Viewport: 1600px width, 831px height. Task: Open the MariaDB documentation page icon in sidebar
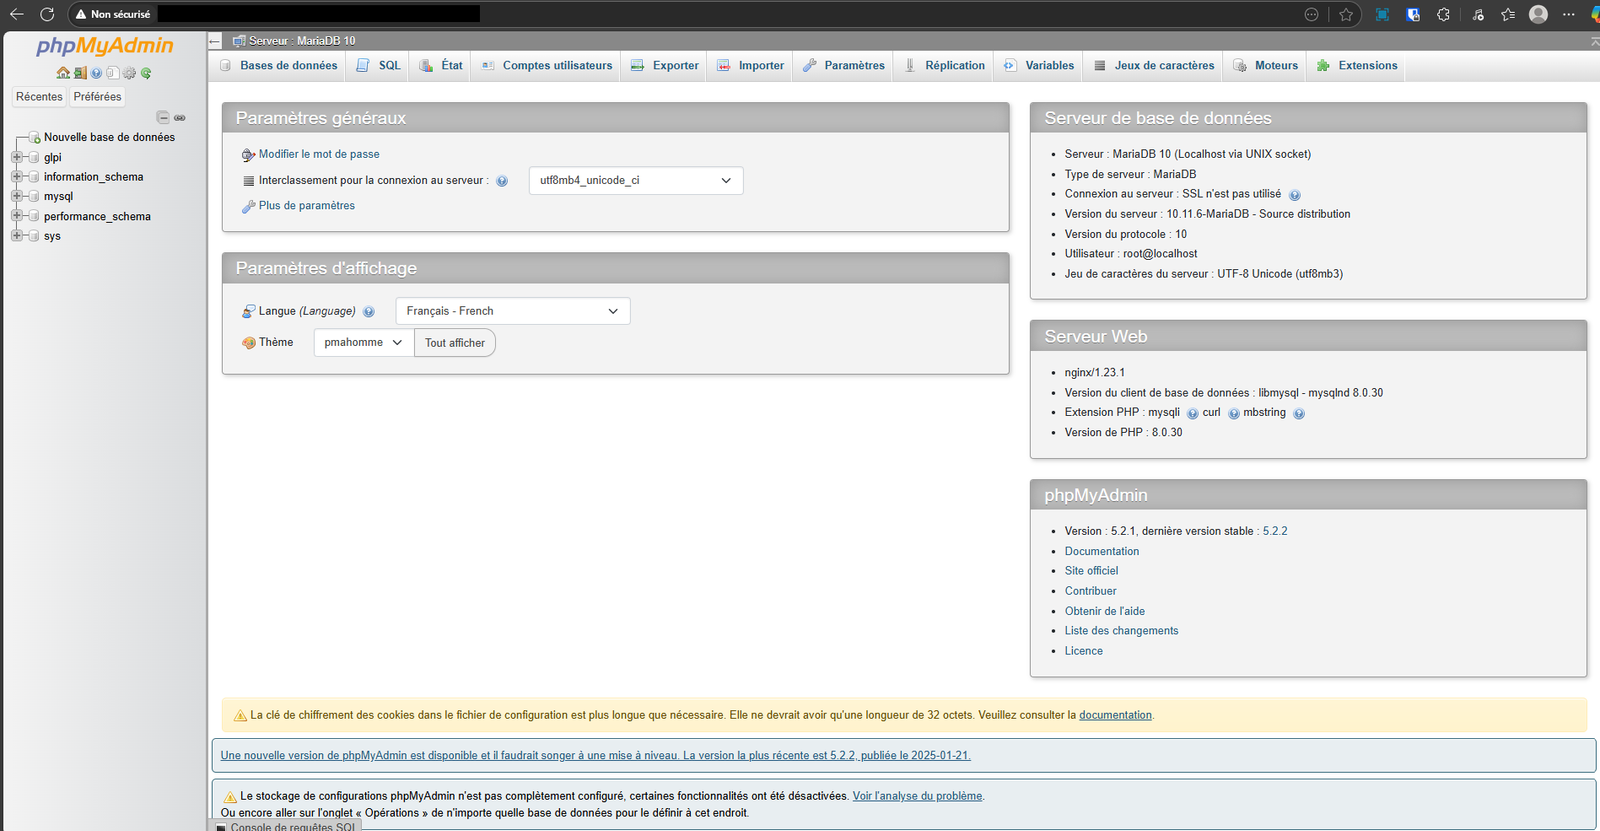(113, 73)
